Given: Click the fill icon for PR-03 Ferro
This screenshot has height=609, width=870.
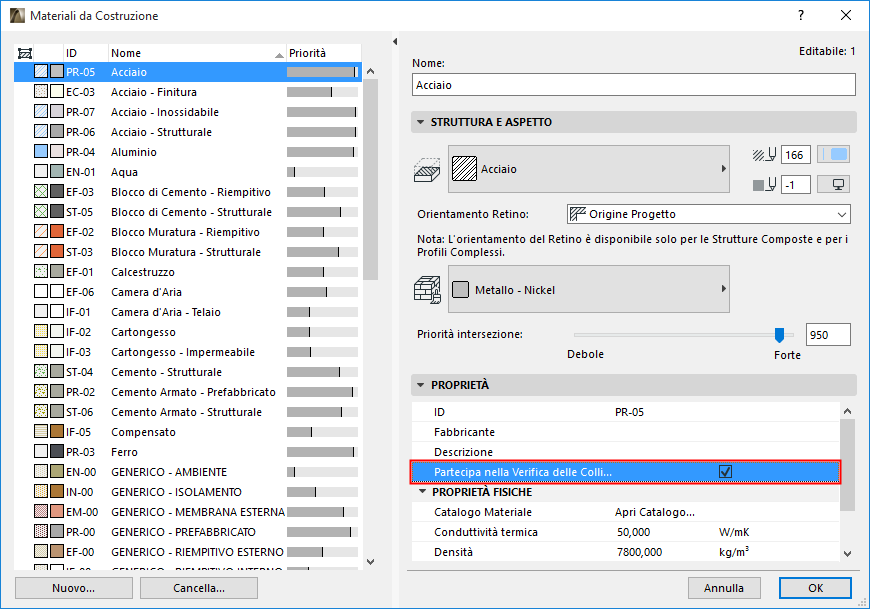Looking at the screenshot, I should (41, 451).
